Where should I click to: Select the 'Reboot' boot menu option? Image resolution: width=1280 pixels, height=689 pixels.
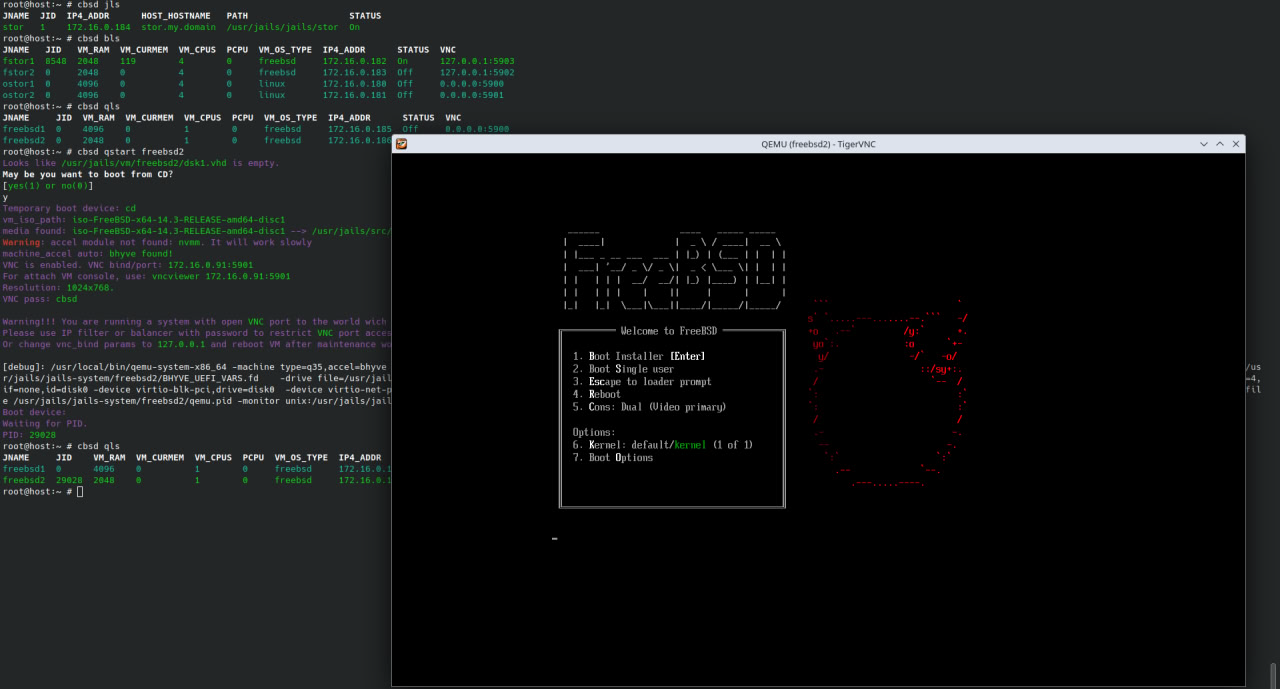604,394
